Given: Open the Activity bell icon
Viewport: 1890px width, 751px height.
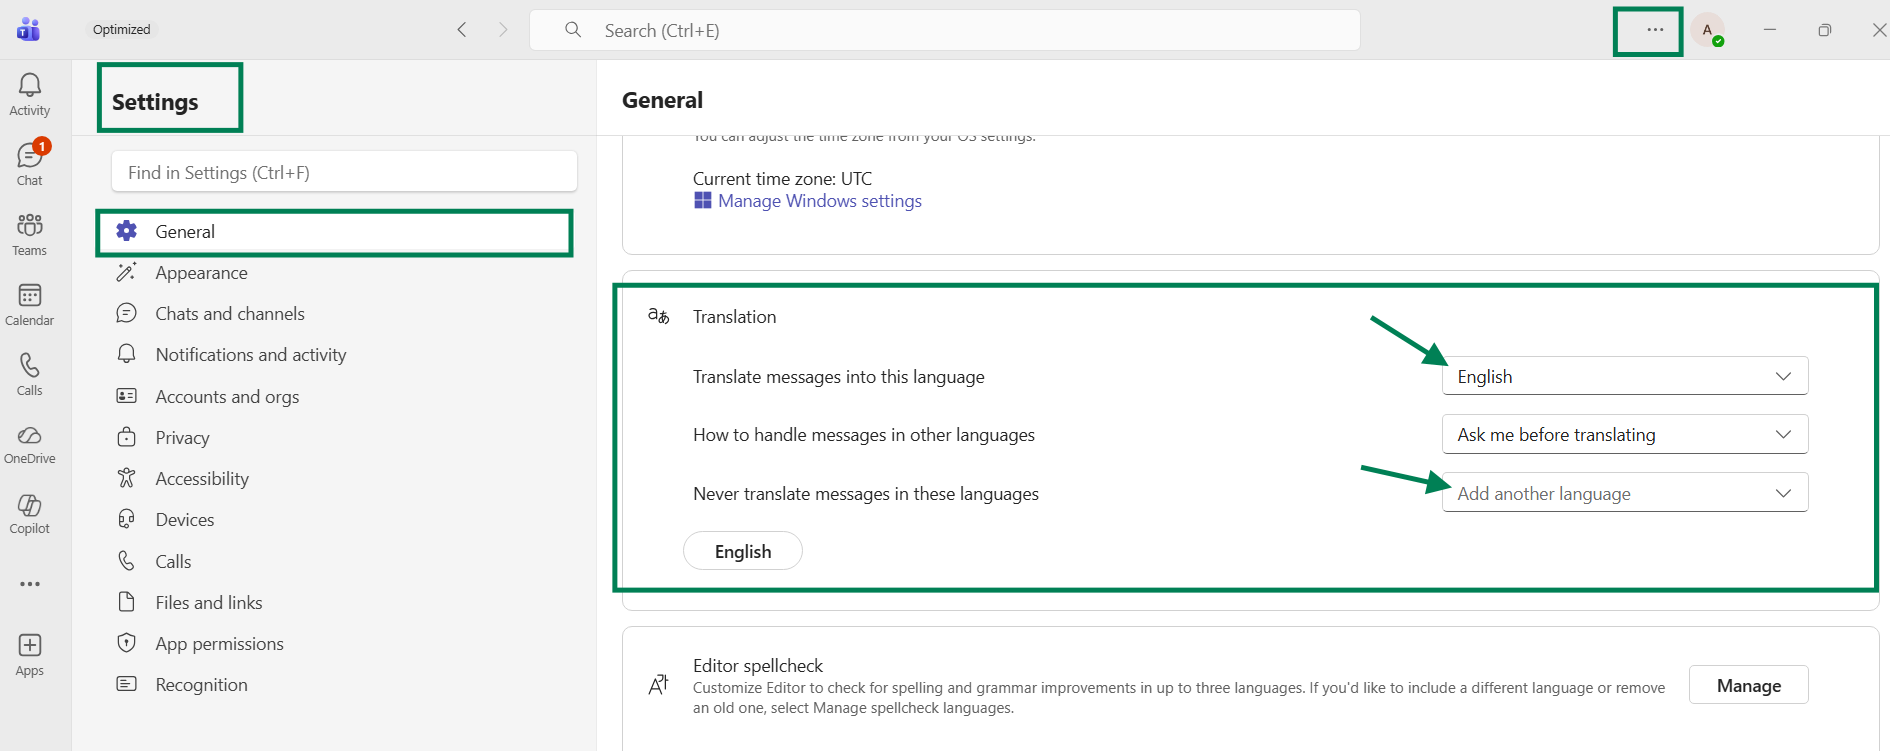Looking at the screenshot, I should tap(30, 95).
